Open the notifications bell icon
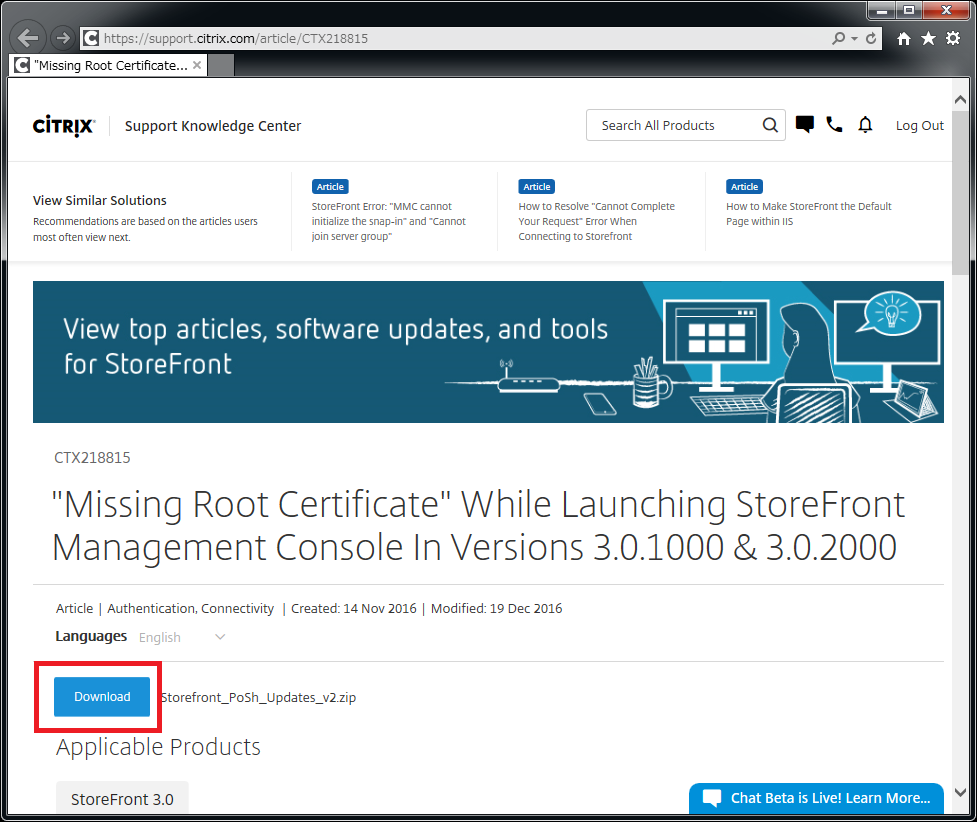The height and width of the screenshot is (822, 977). pyautogui.click(x=866, y=125)
